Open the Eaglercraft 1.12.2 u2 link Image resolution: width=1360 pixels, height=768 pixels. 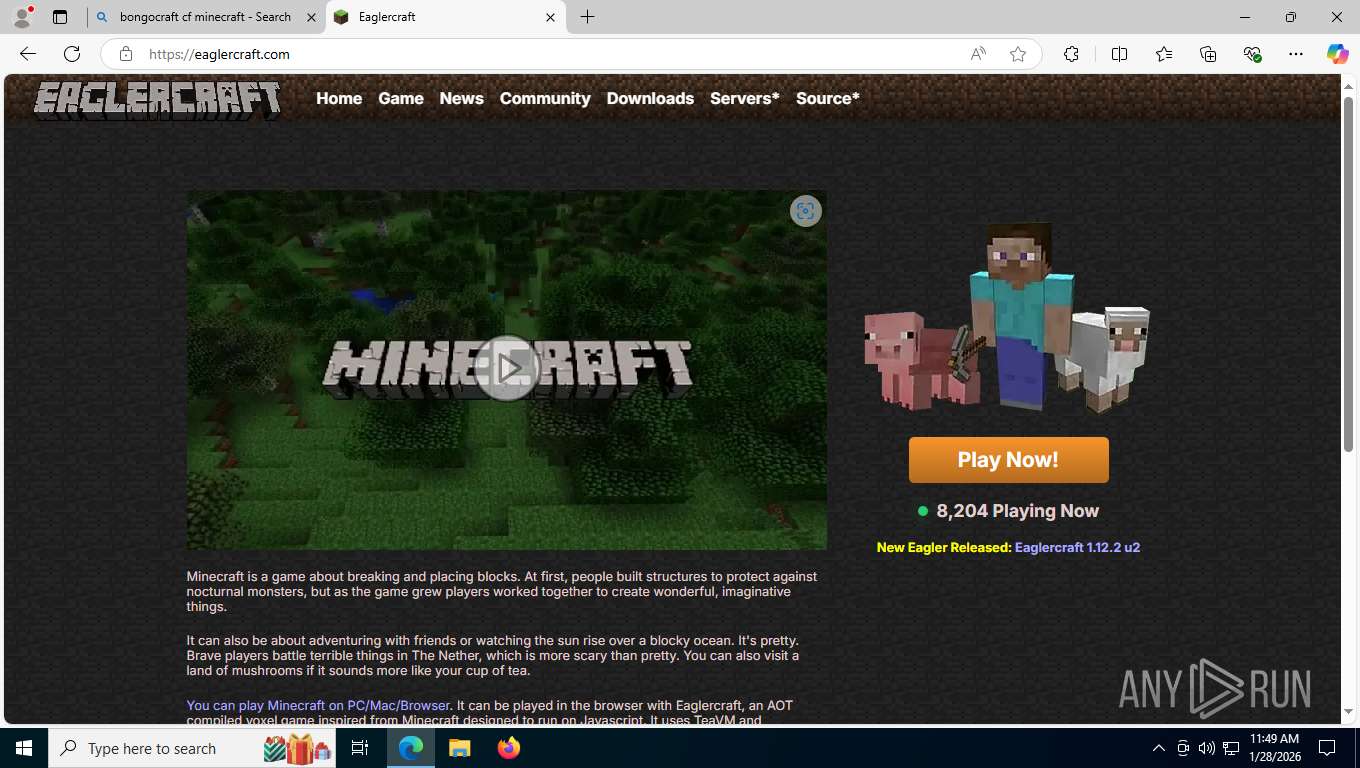(x=1077, y=547)
